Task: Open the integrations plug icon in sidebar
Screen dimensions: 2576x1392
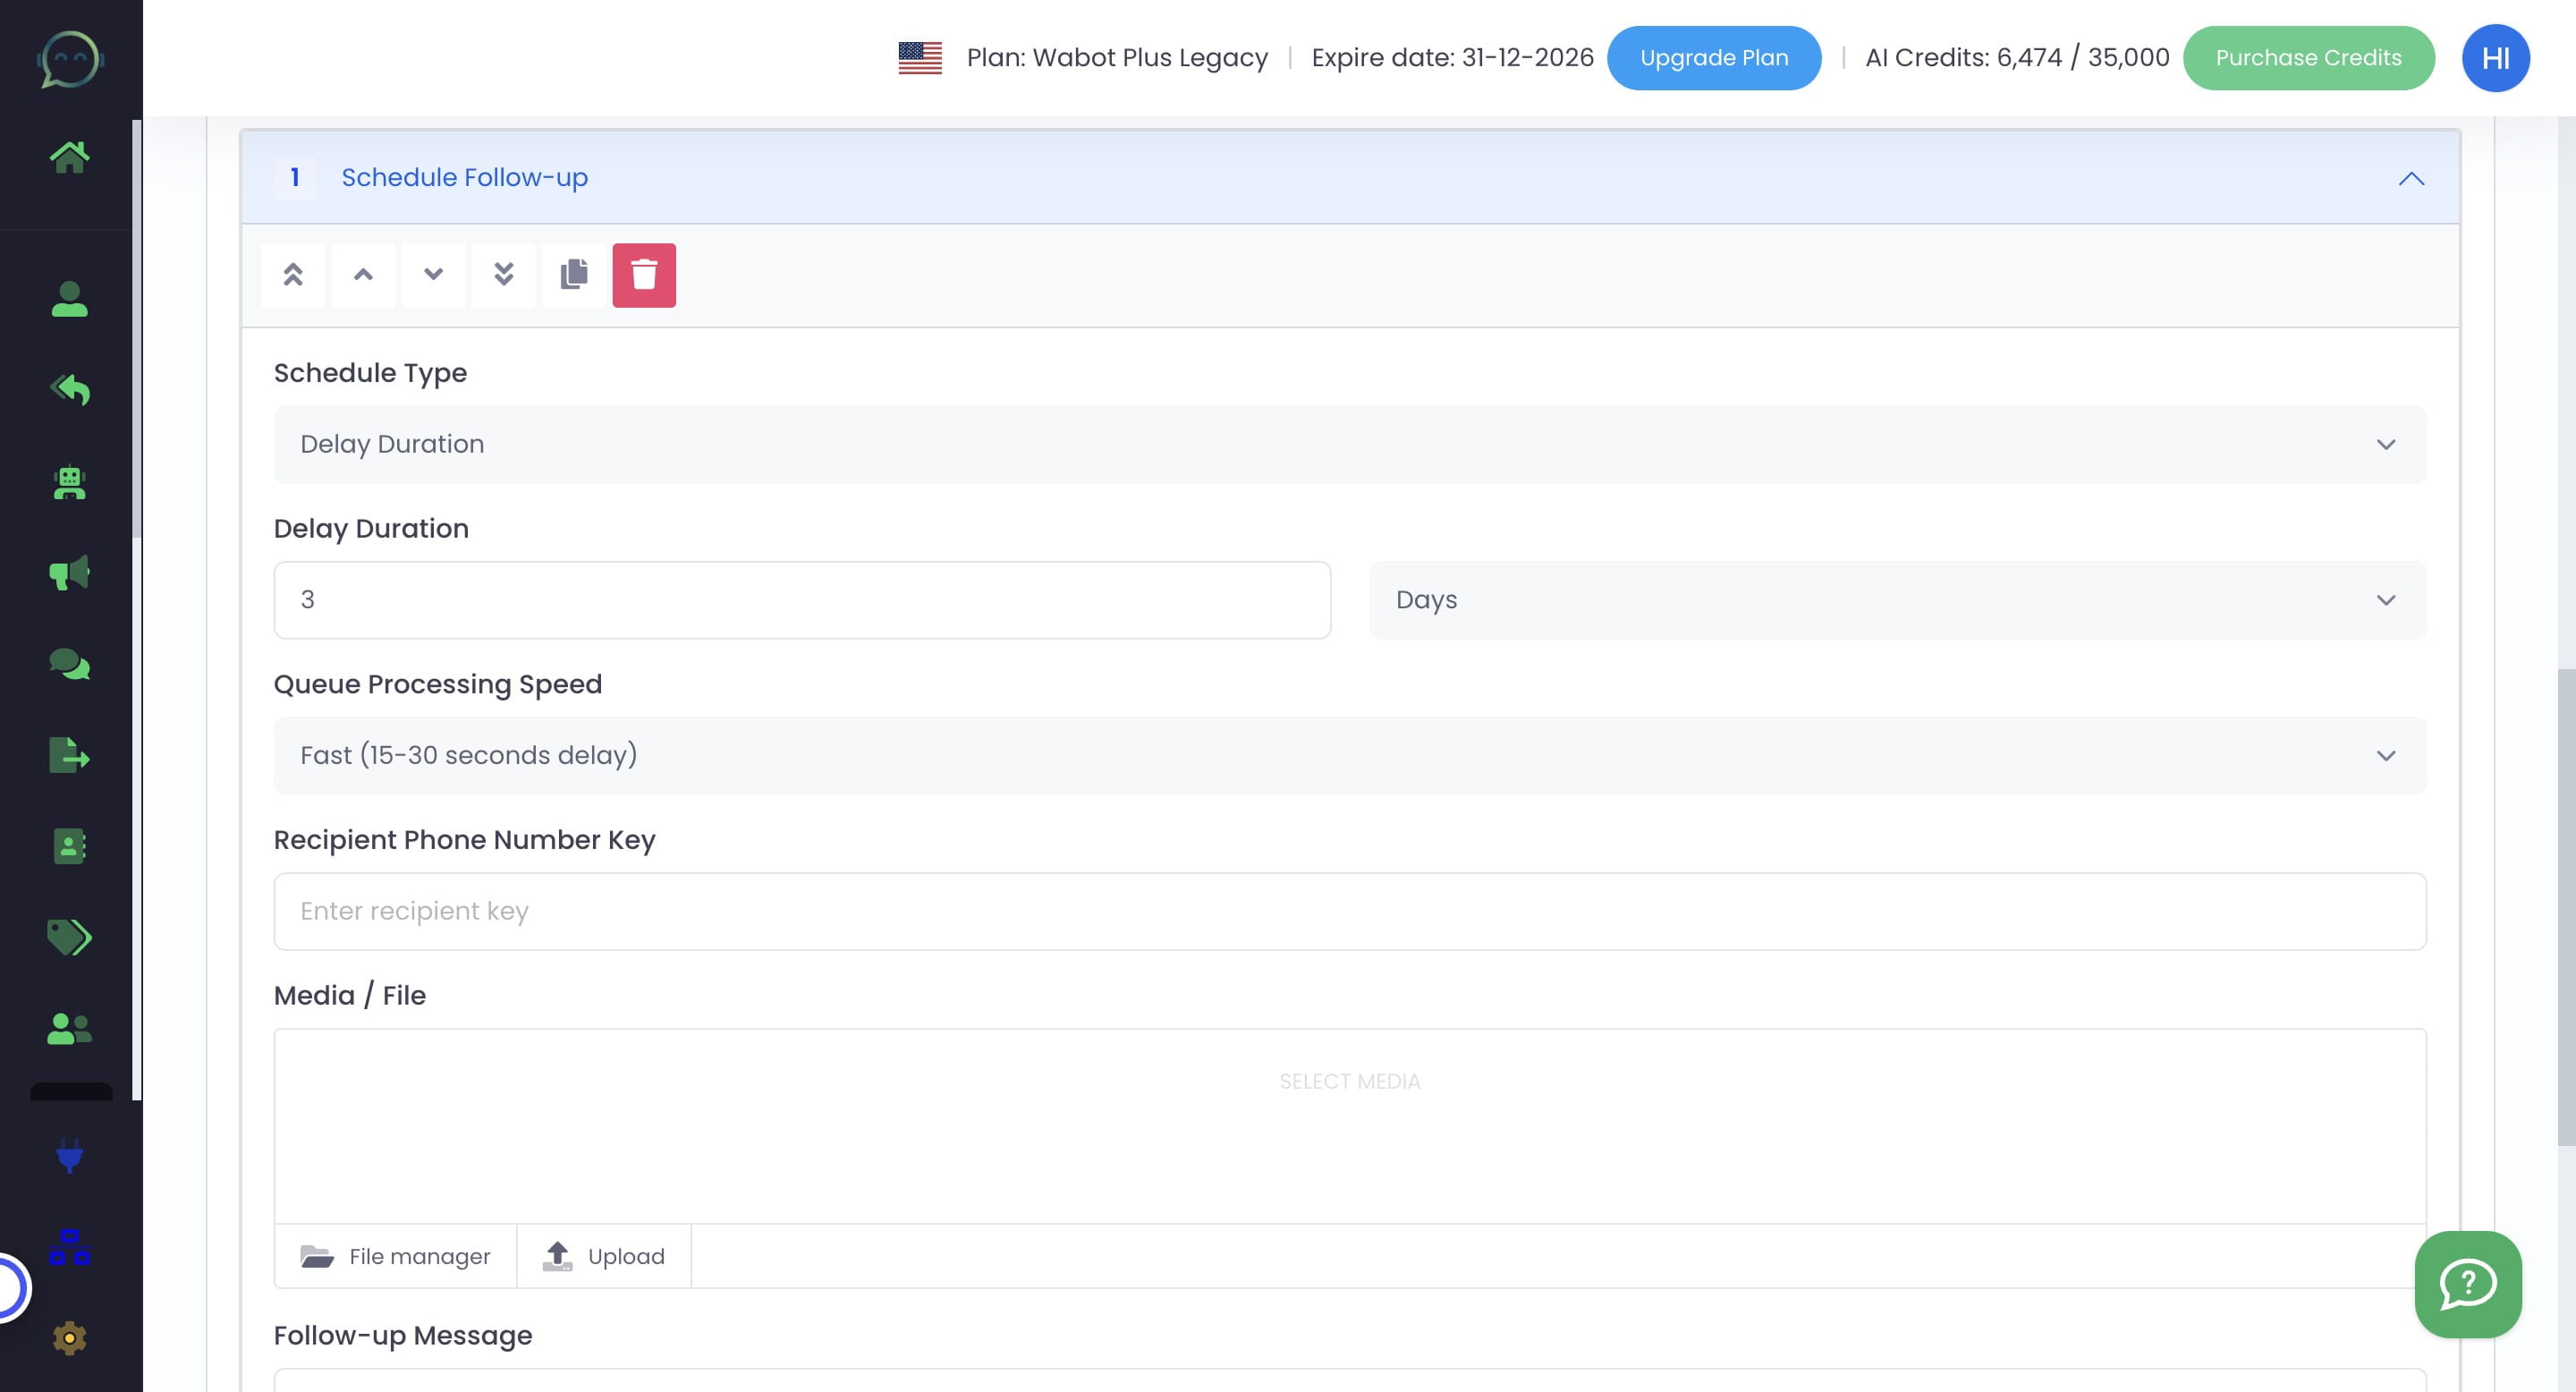Action: coord(68,1158)
